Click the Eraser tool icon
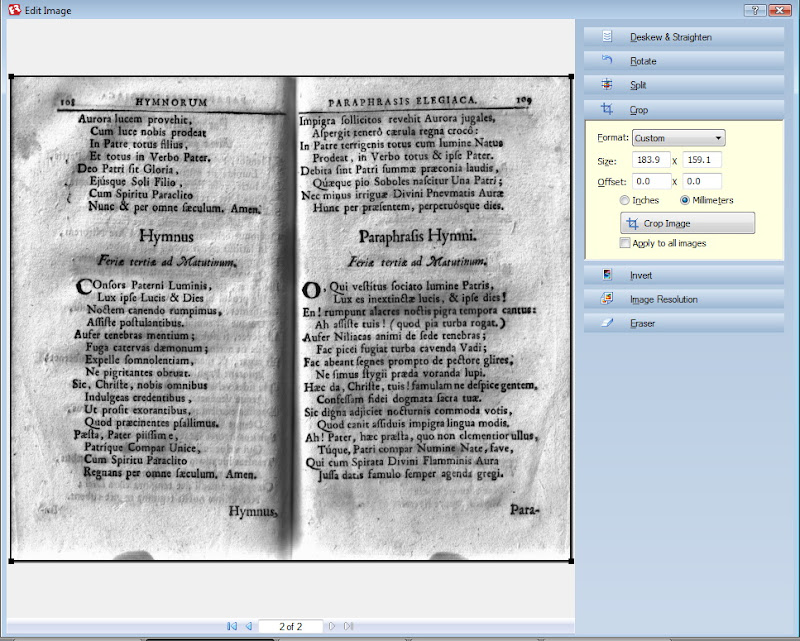 click(x=607, y=323)
